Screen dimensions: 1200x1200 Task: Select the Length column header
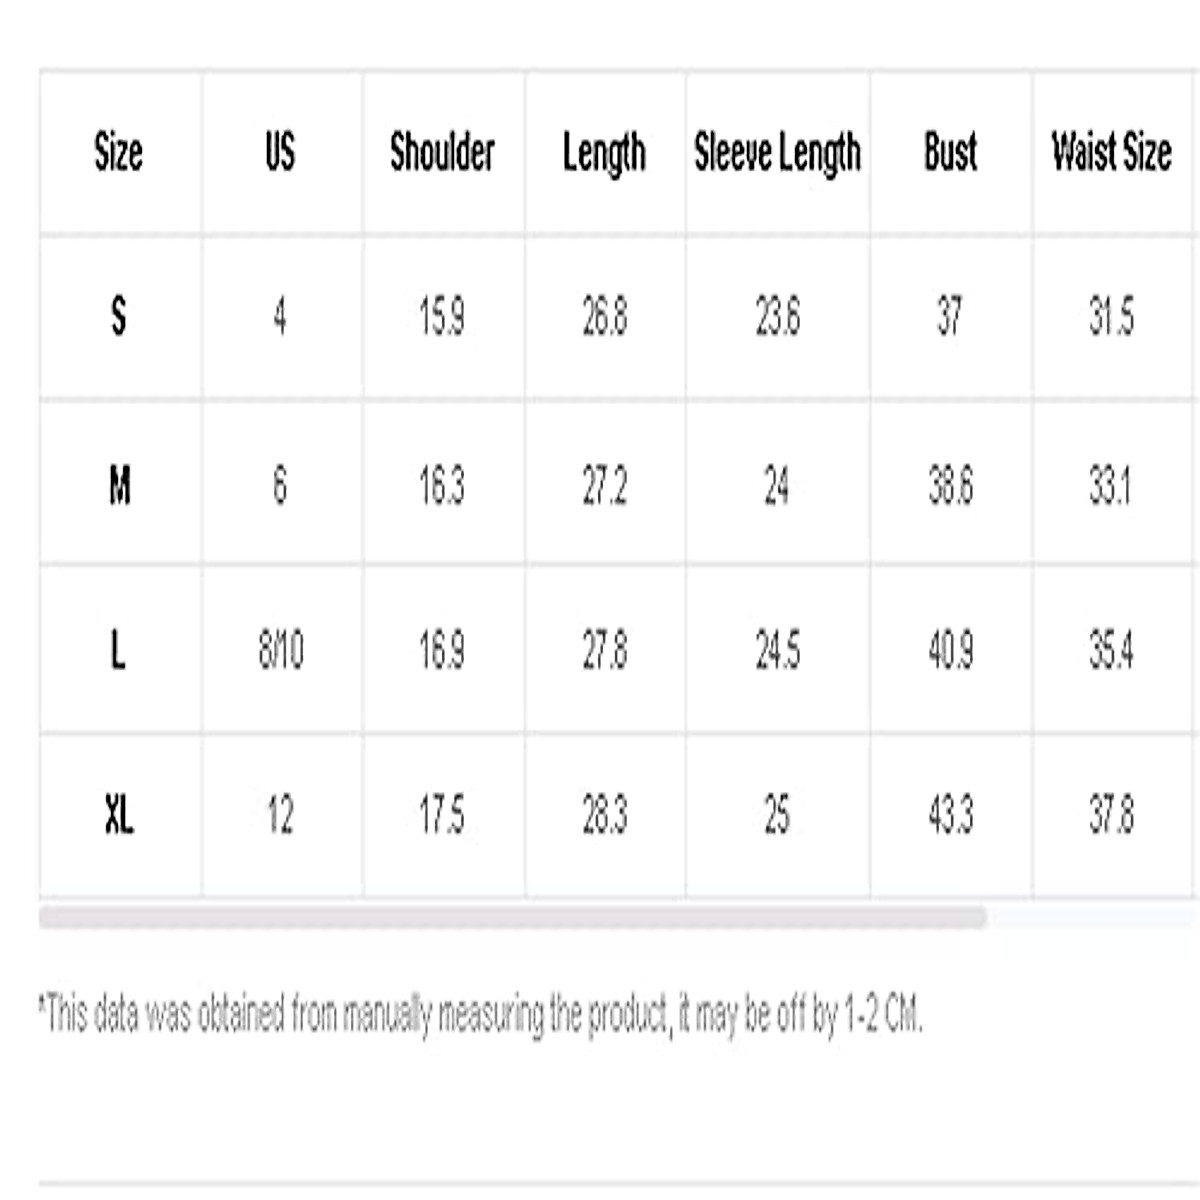[604, 154]
